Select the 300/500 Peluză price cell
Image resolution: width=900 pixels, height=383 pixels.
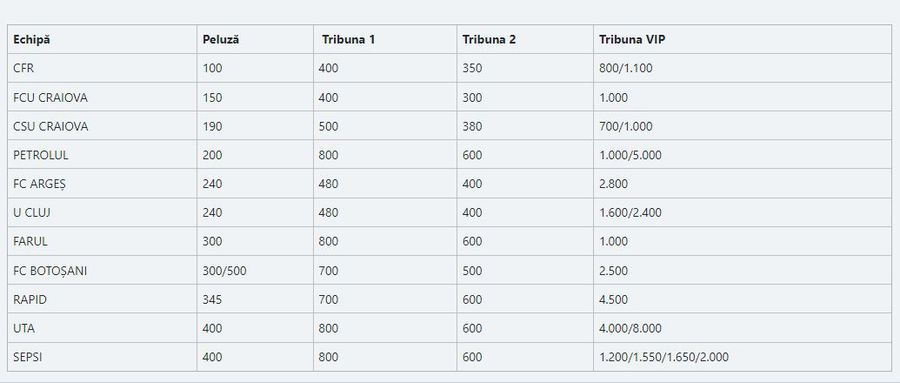tap(255, 270)
